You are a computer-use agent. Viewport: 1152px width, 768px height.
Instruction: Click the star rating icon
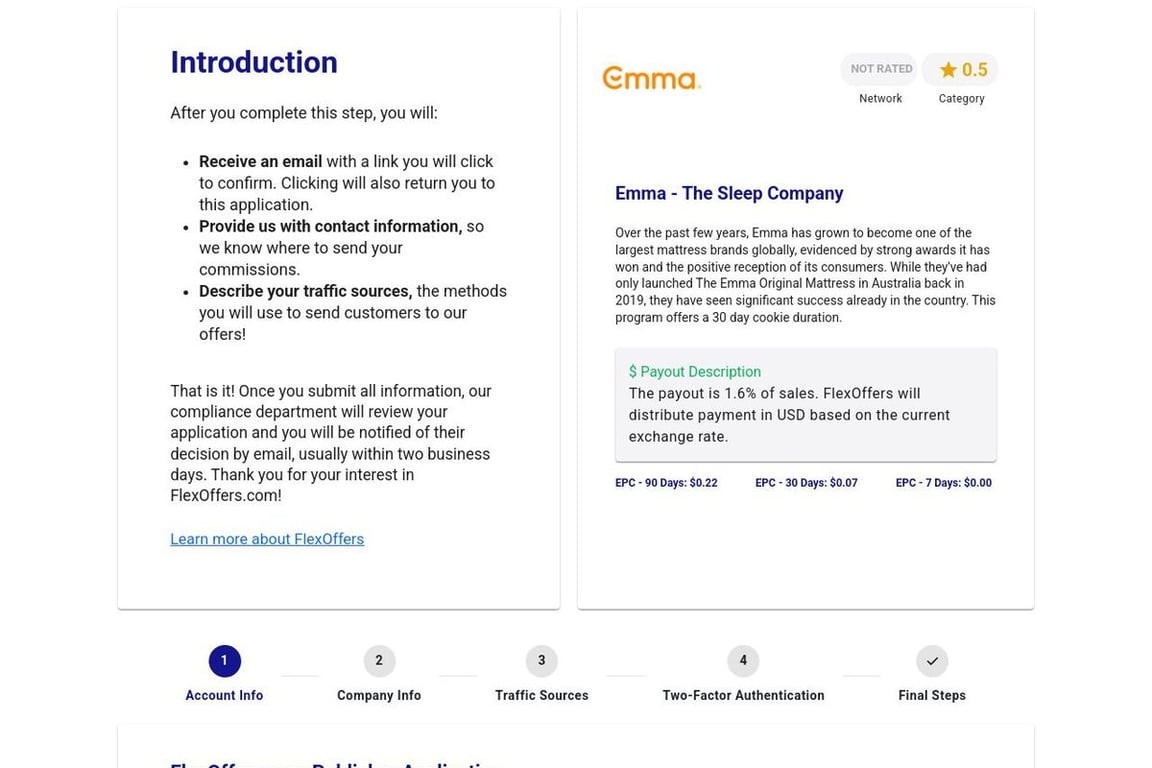coord(948,70)
